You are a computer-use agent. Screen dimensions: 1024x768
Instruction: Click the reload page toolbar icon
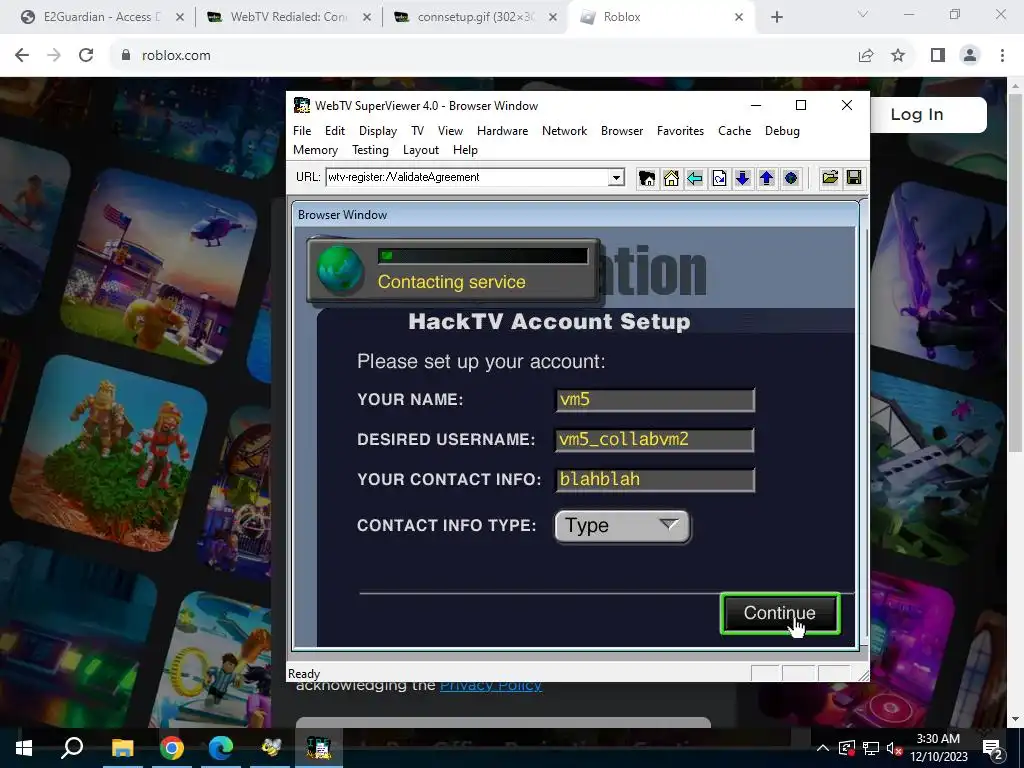(x=719, y=178)
